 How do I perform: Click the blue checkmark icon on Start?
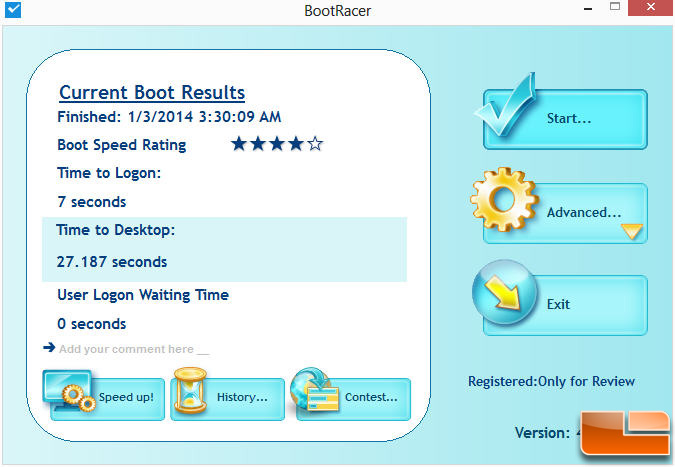coord(506,103)
